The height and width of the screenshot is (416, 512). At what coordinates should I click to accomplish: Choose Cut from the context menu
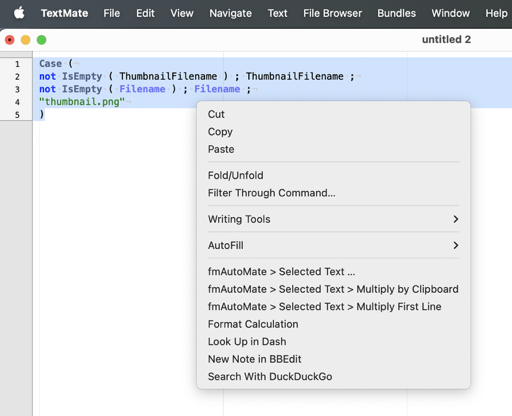click(333, 114)
